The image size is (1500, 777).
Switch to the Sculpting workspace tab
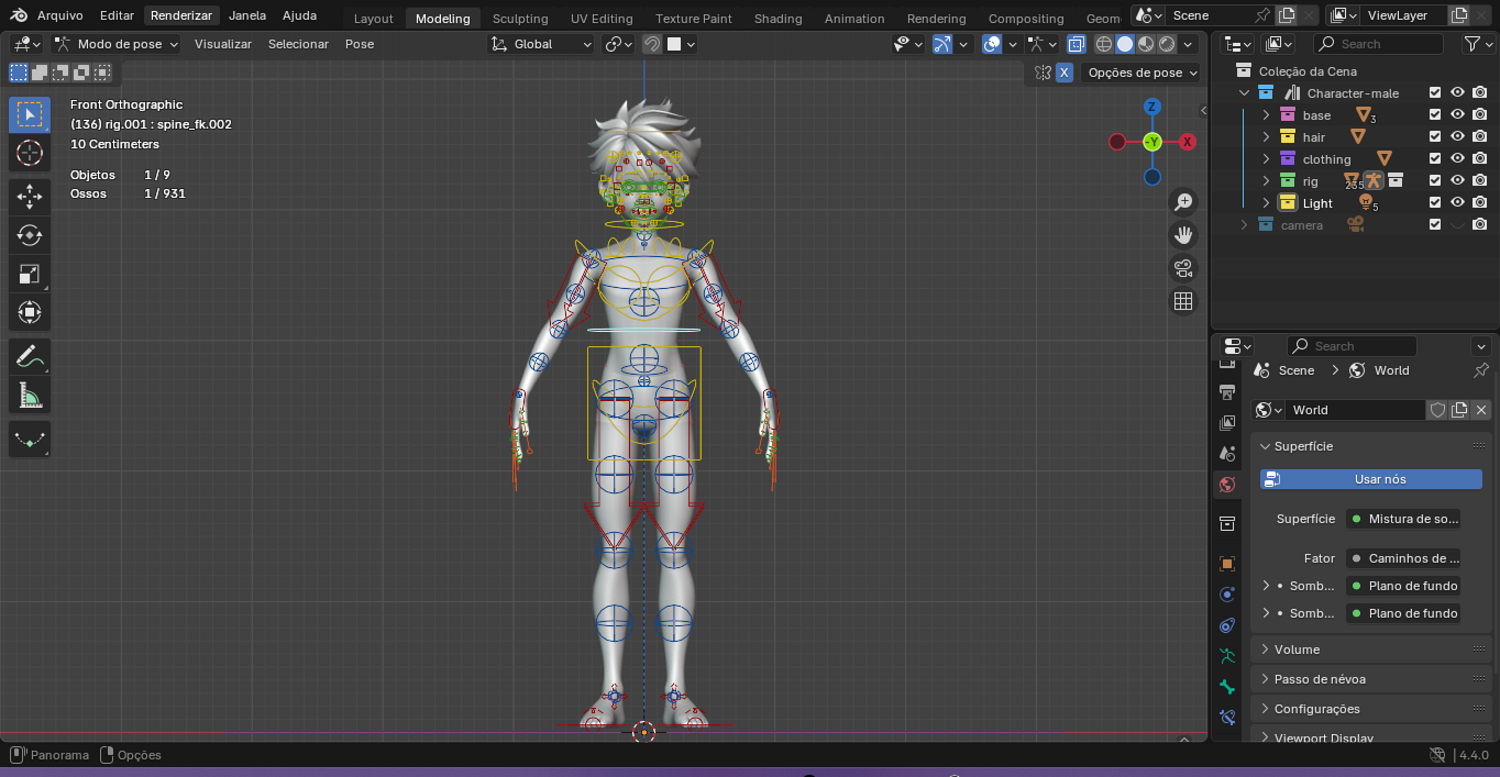click(520, 18)
